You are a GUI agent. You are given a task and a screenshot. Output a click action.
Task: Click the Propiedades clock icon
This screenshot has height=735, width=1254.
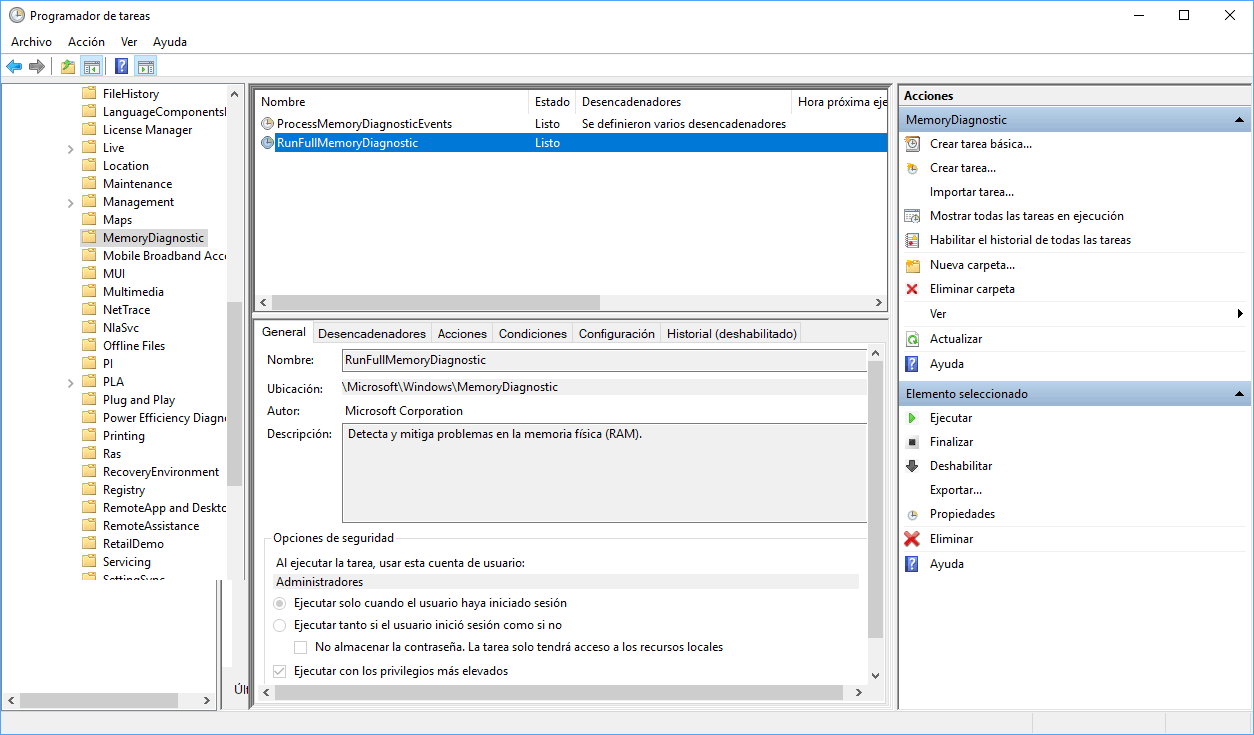[x=912, y=514]
